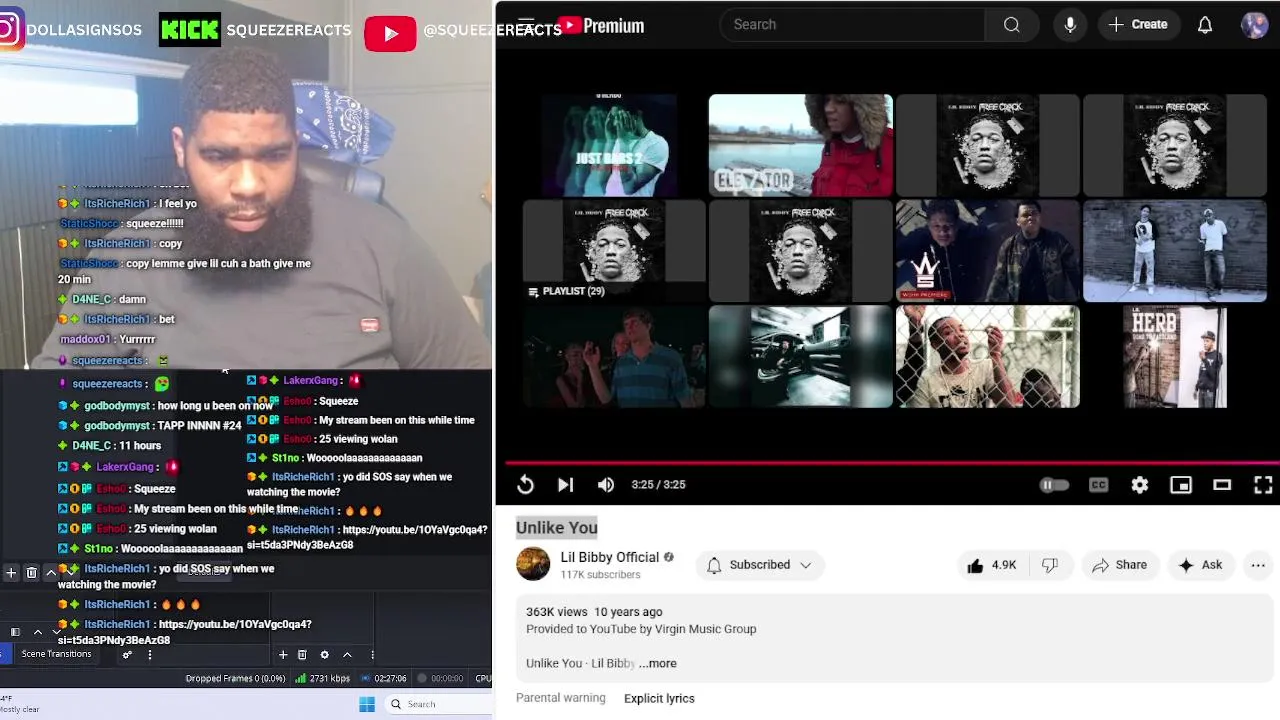Select the Scene Transitions tab in OBS
This screenshot has width=1280, height=720.
tap(56, 654)
